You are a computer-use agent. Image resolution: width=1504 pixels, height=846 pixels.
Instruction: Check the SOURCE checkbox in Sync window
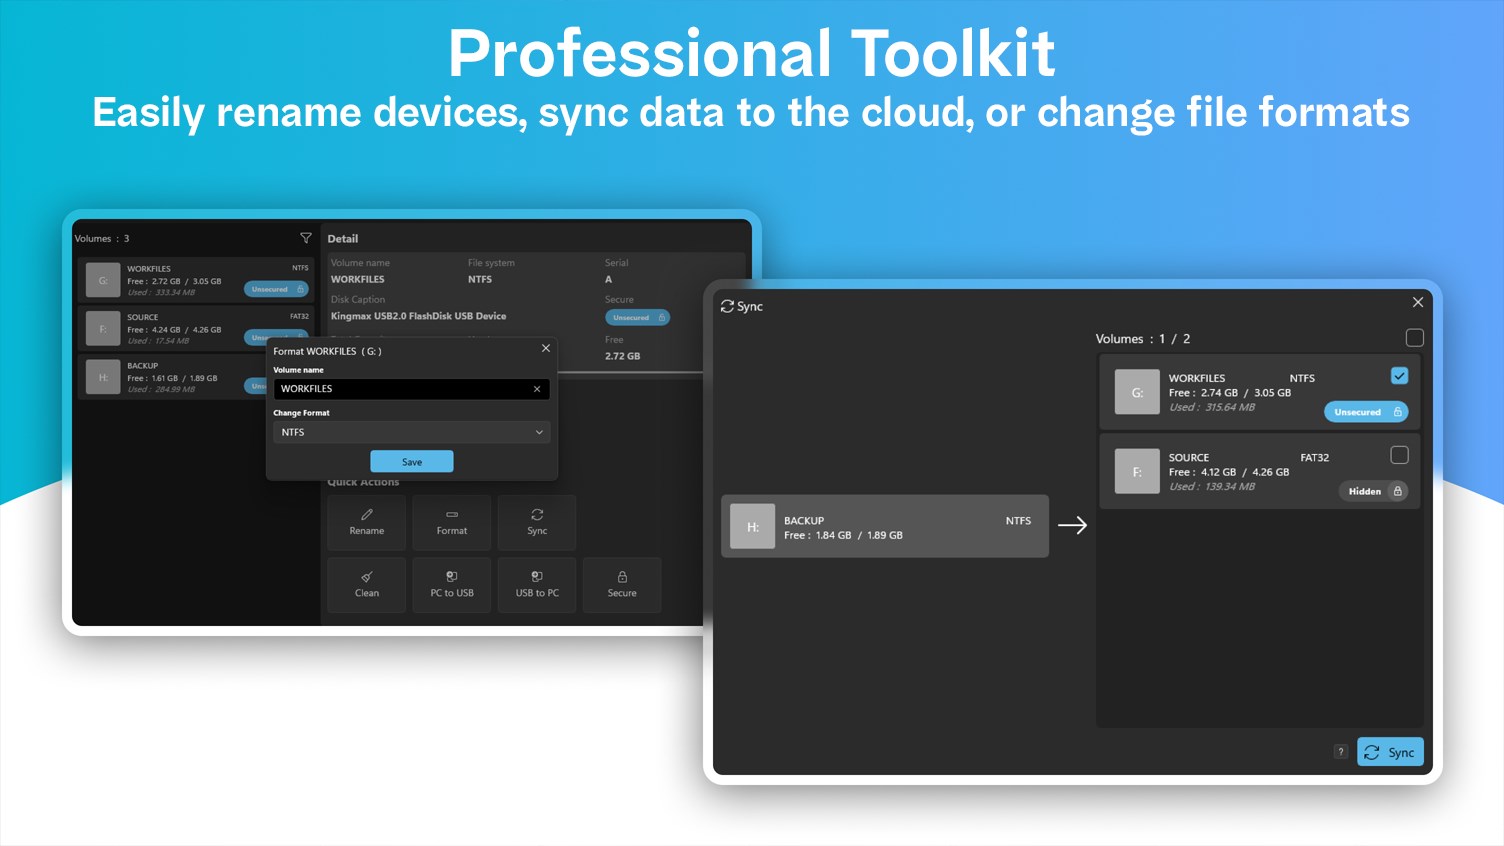point(1399,455)
